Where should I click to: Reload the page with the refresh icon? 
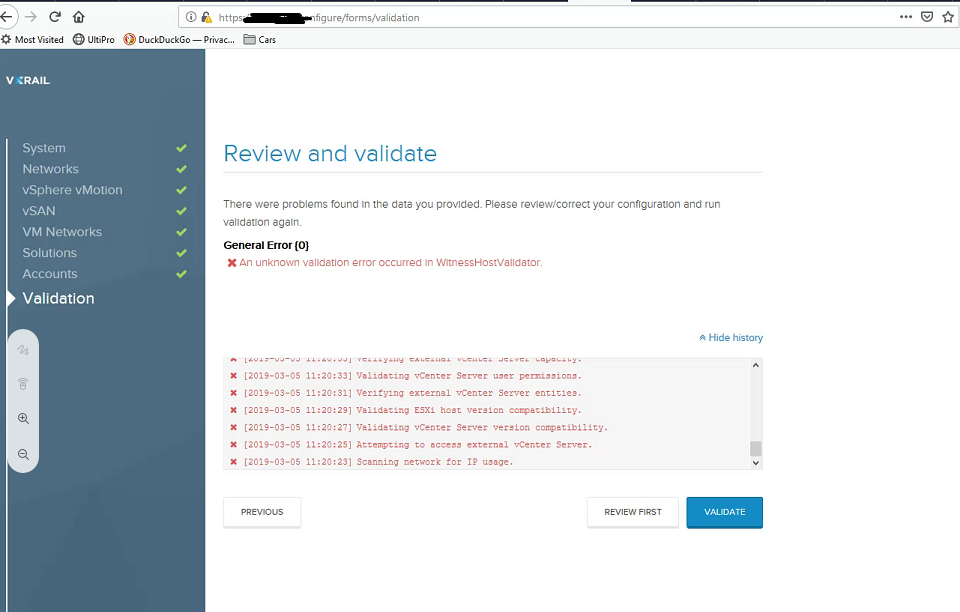click(55, 17)
